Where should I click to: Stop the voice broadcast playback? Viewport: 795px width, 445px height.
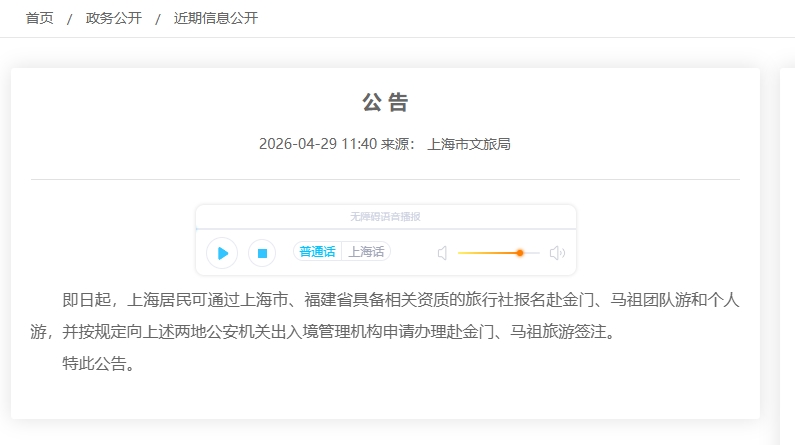coord(262,253)
